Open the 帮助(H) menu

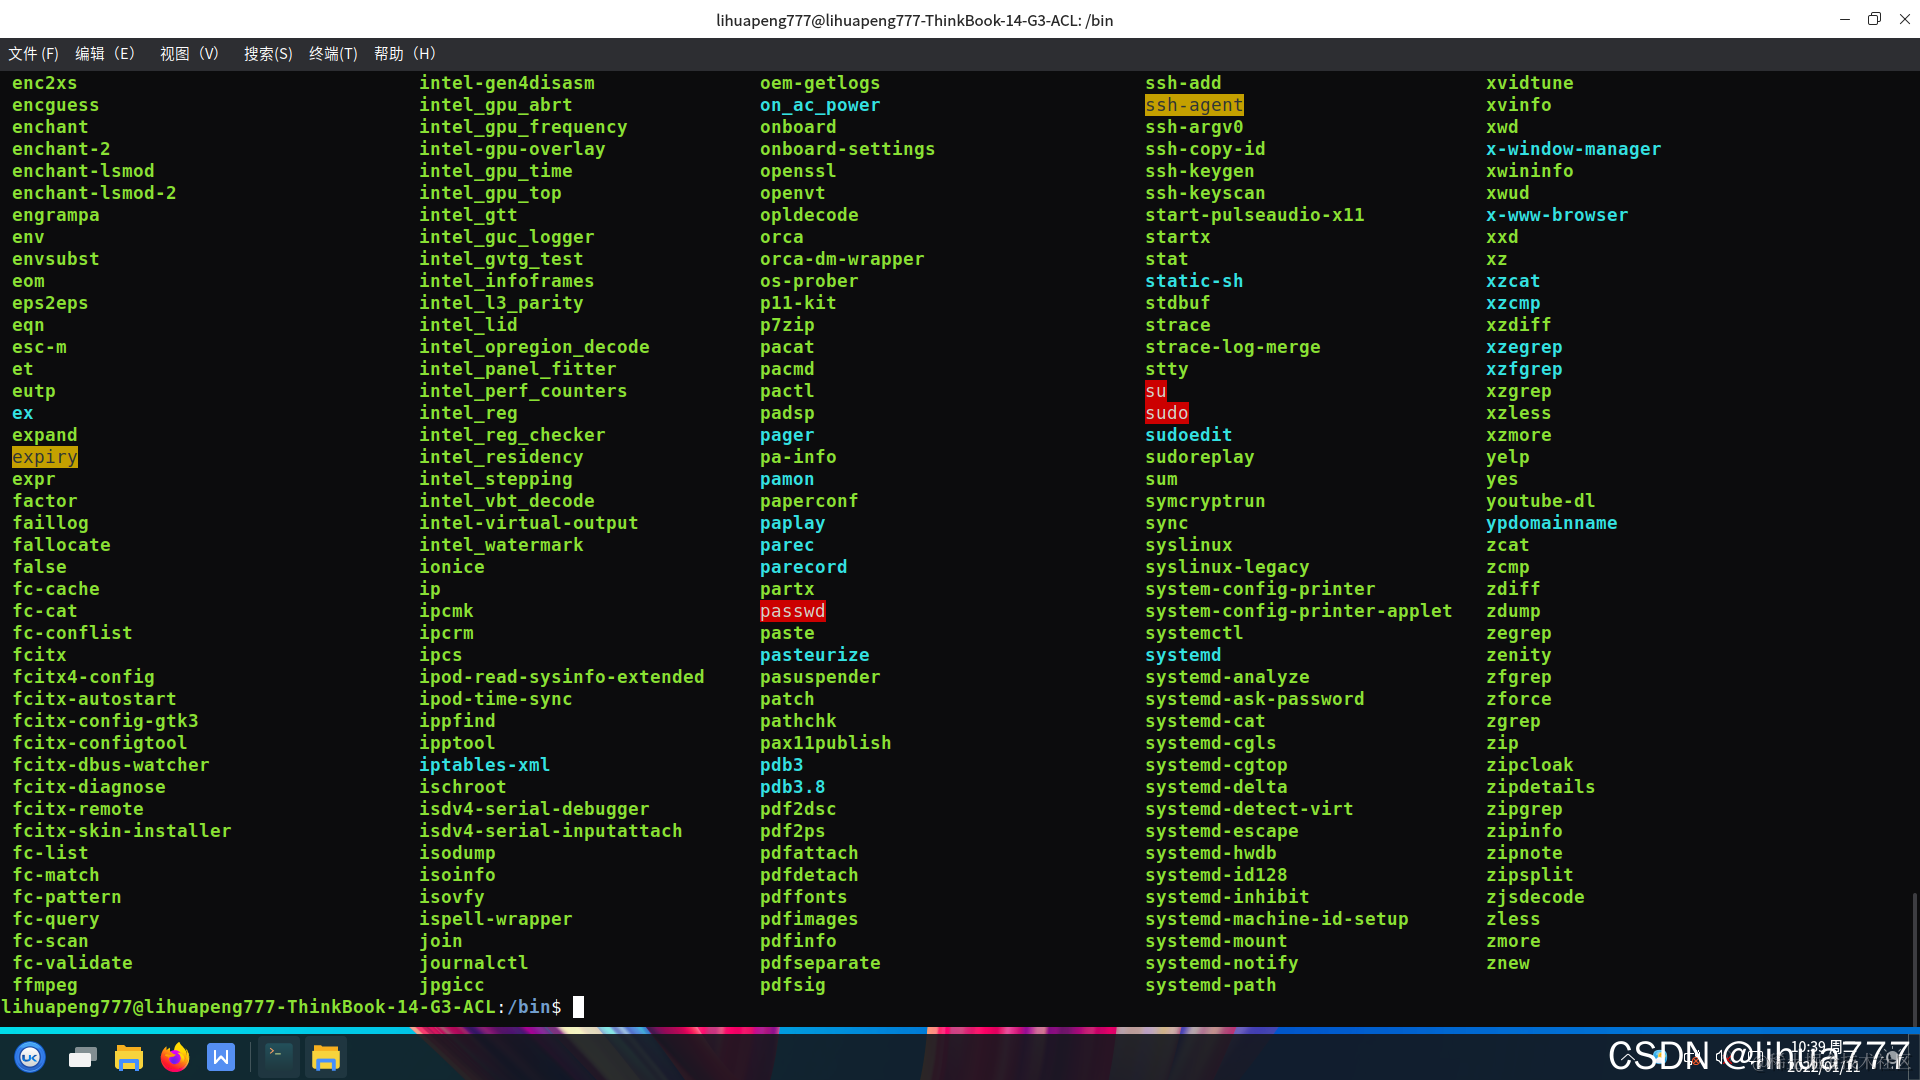click(405, 54)
